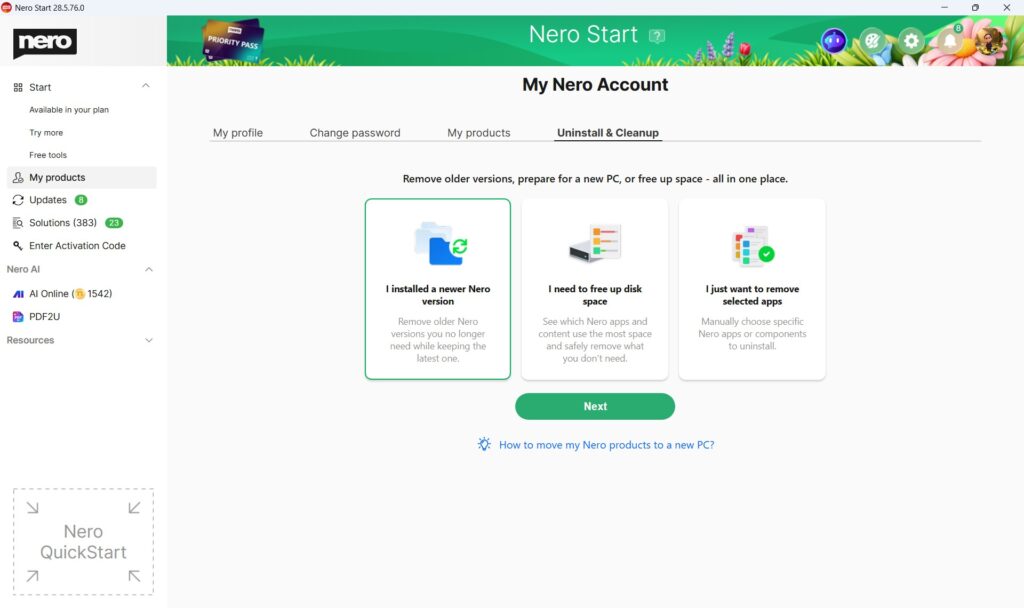Click the lightbulb tip icon
The width and height of the screenshot is (1024, 608).
click(x=484, y=444)
